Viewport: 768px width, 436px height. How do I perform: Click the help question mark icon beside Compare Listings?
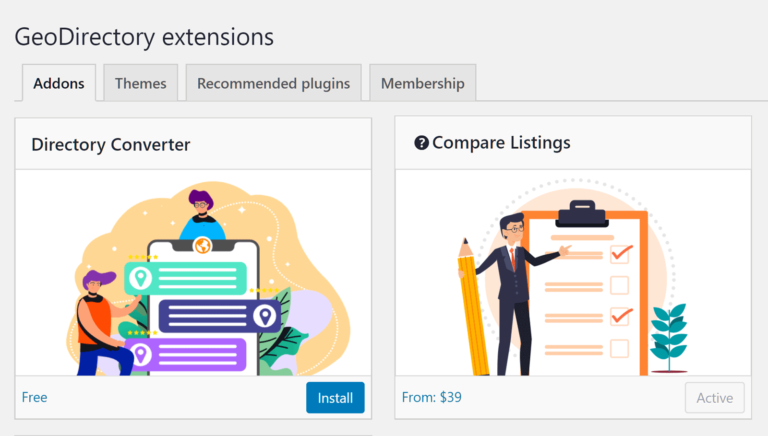[421, 143]
